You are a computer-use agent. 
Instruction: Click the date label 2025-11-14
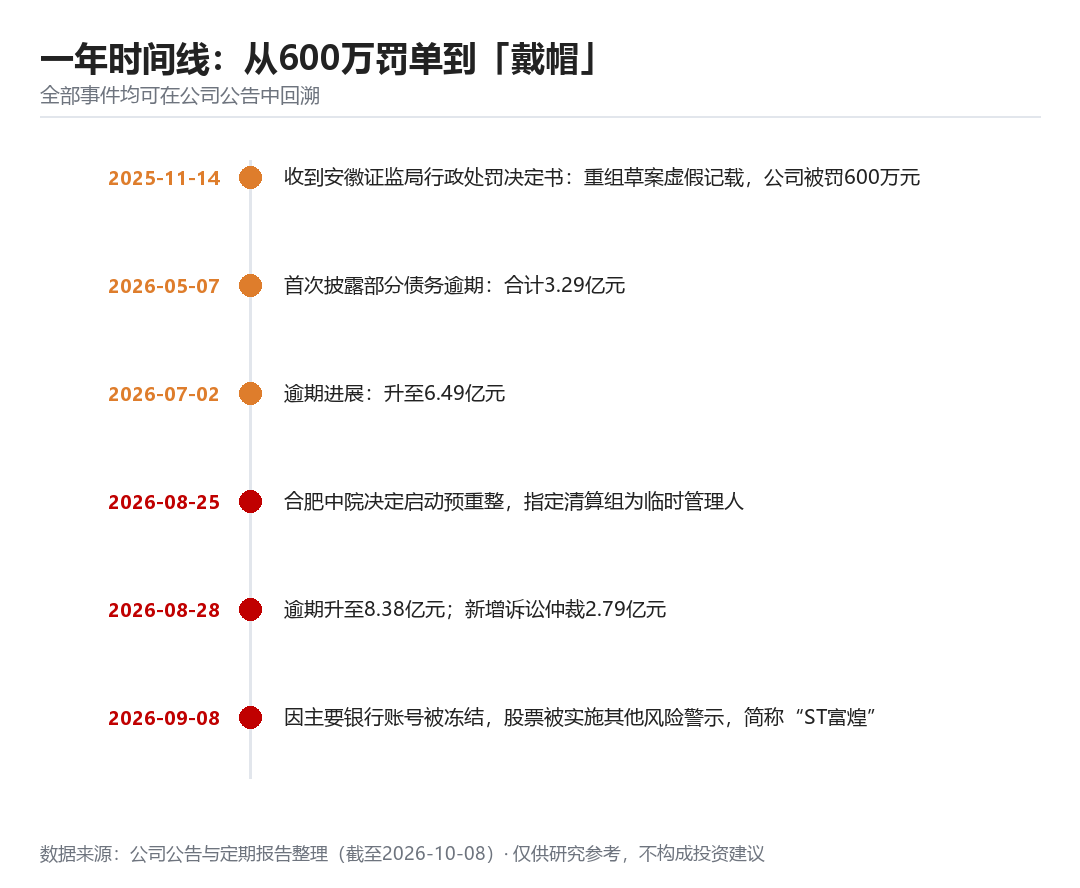pyautogui.click(x=164, y=178)
